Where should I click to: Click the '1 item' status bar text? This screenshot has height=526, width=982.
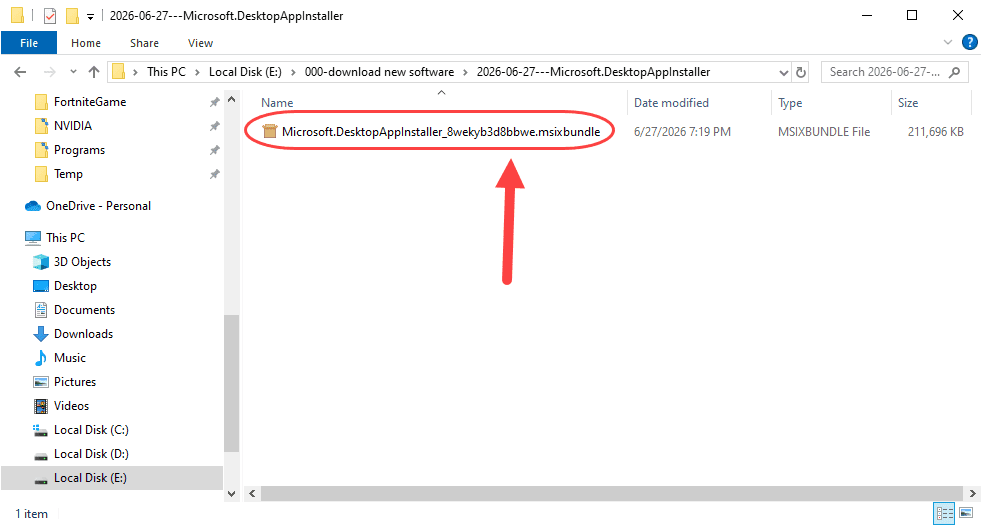[31, 514]
